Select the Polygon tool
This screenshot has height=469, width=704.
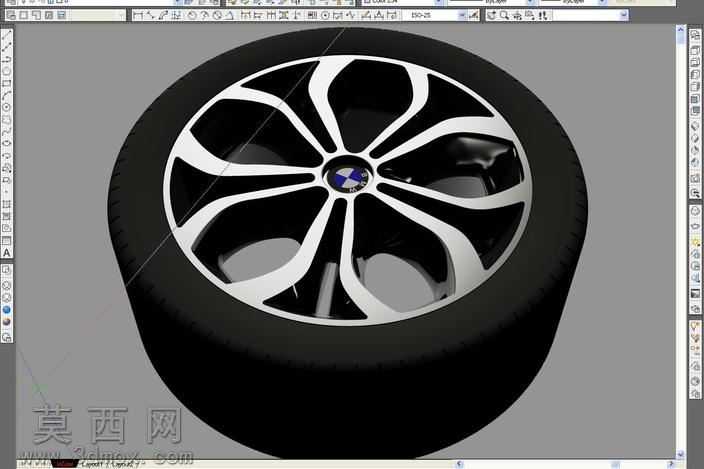tap(7, 71)
